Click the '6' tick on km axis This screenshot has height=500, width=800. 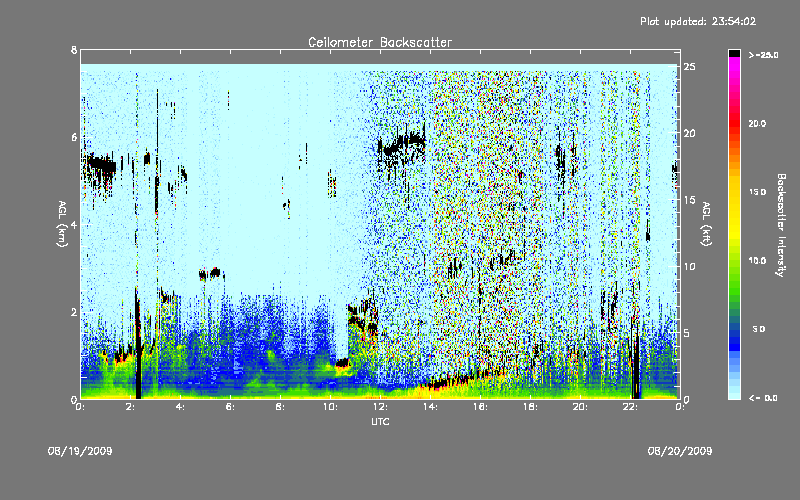[x=74, y=137]
